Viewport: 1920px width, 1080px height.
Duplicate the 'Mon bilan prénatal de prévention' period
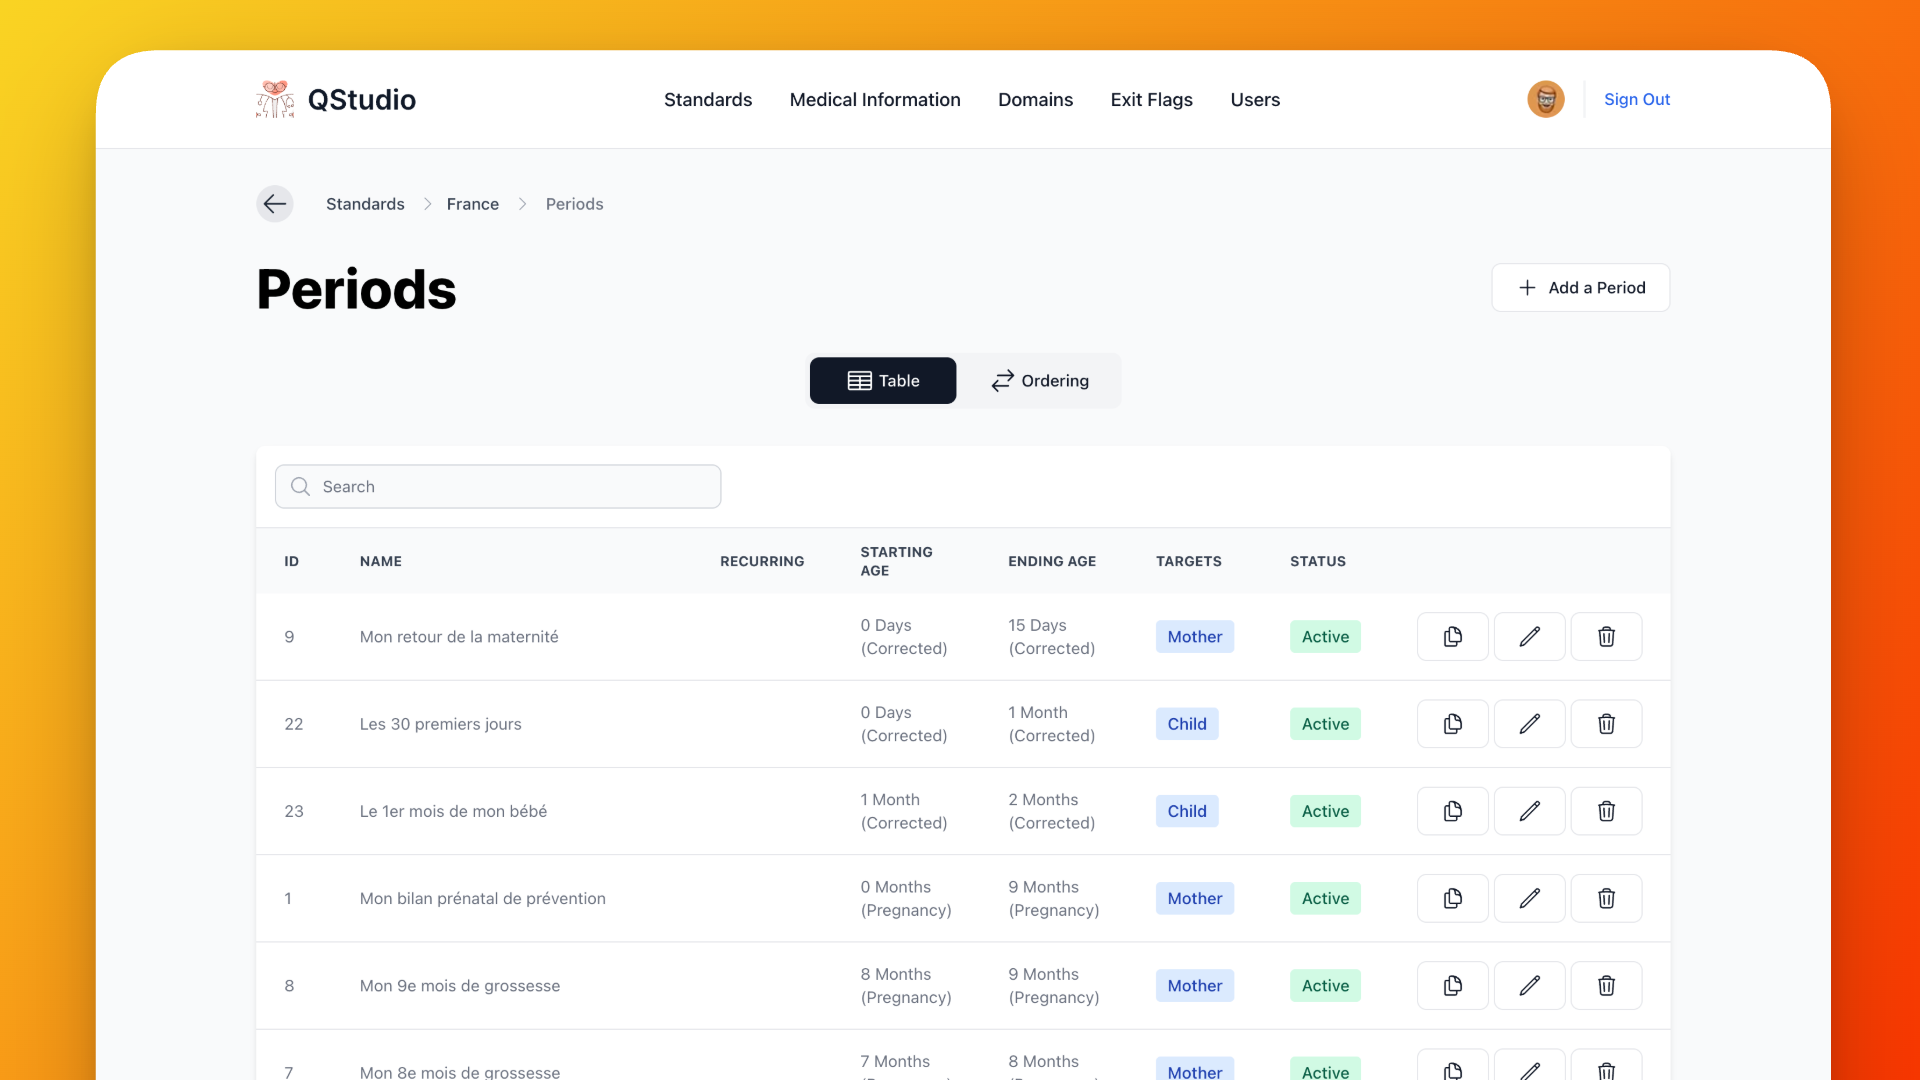(1453, 898)
